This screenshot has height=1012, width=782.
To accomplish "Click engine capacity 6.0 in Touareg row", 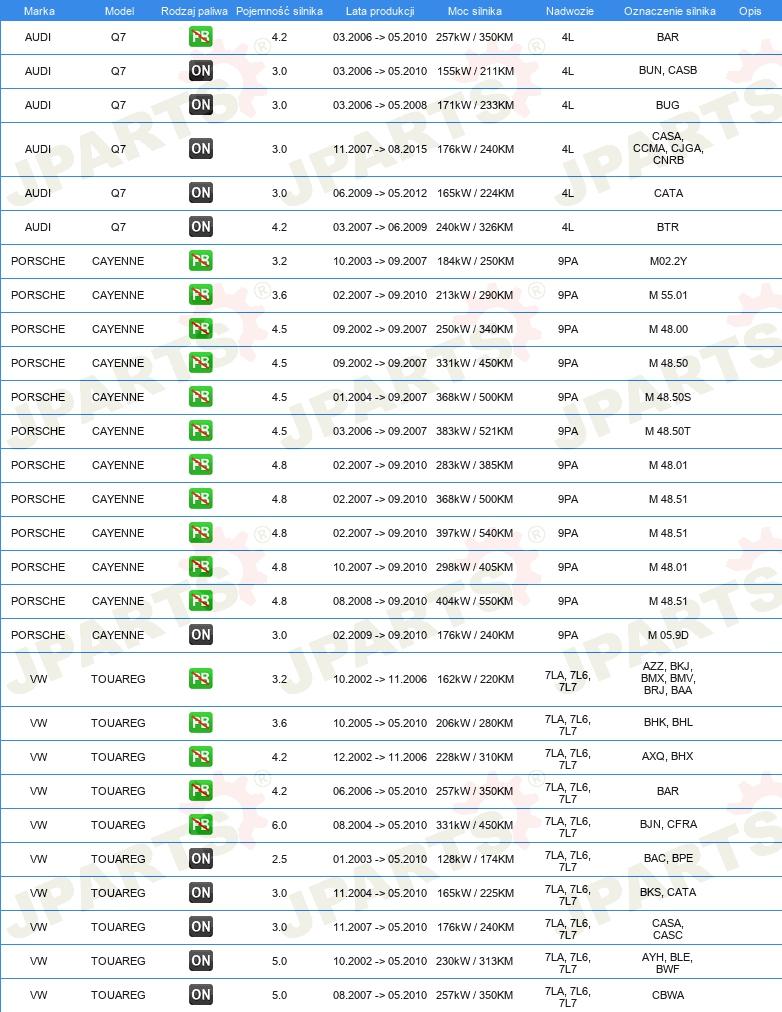I will 279,825.
